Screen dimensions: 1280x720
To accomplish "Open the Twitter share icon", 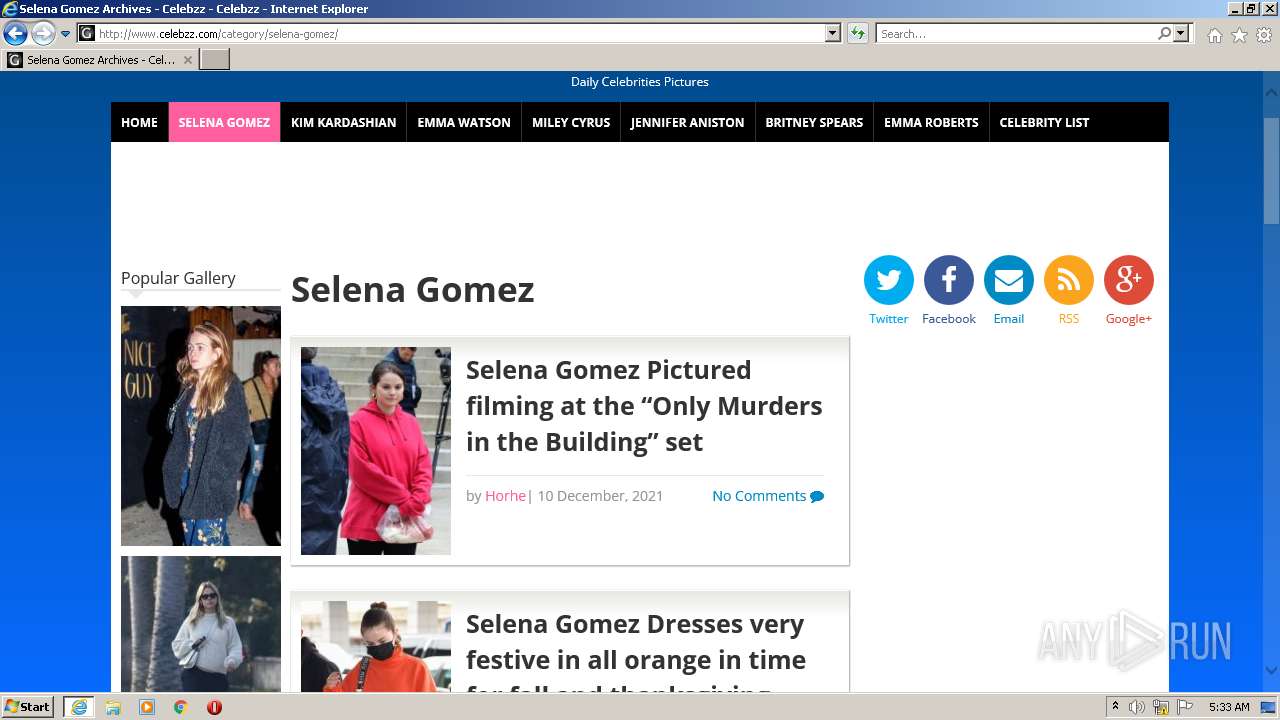I will click(x=888, y=280).
